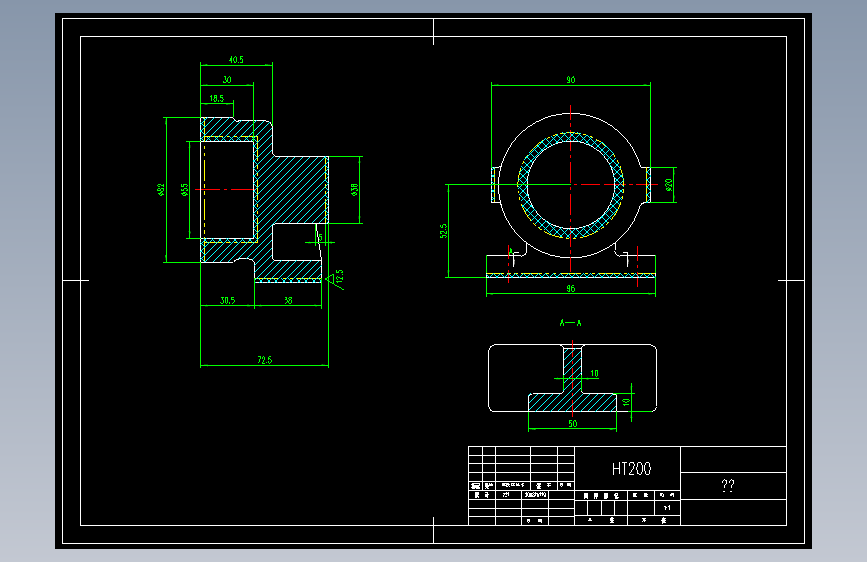The width and height of the screenshot is (867, 562).
Task: Pick the 30 dimension above the section view
Action: (x=227, y=80)
